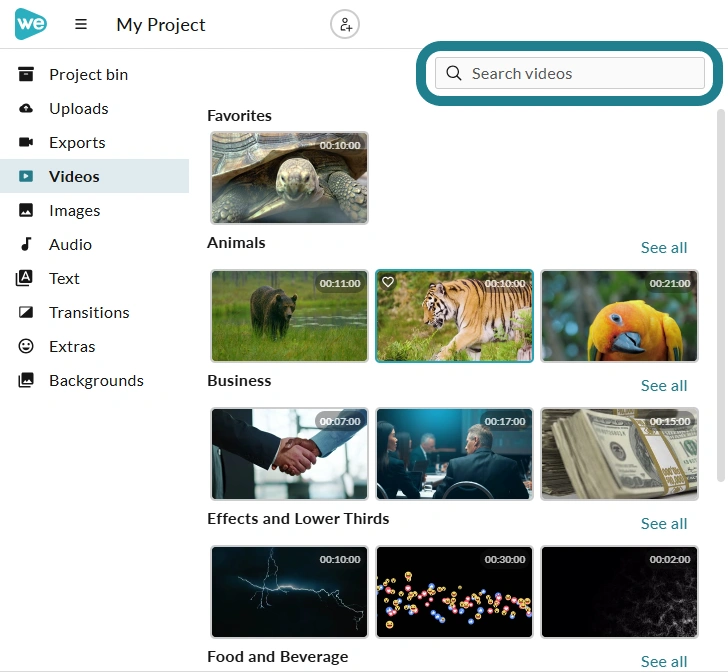Click the Search videos input field
This screenshot has width=728, height=672.
[x=570, y=73]
